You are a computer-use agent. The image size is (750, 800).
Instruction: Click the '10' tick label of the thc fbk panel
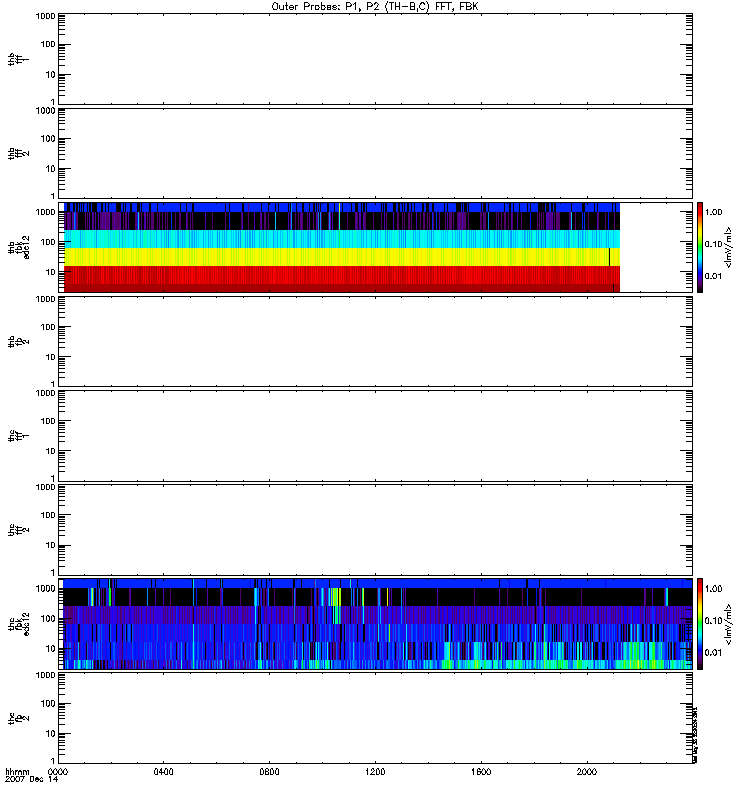tap(51, 649)
